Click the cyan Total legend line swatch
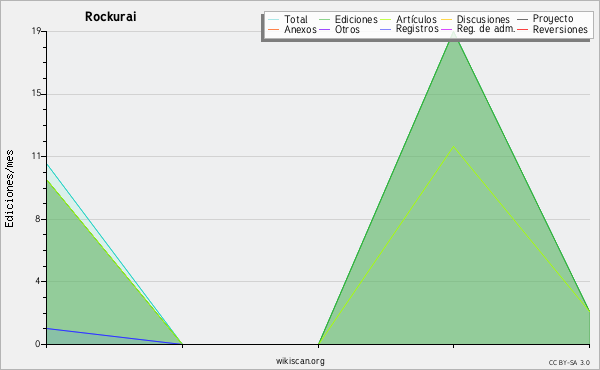The image size is (600, 370). click(274, 19)
